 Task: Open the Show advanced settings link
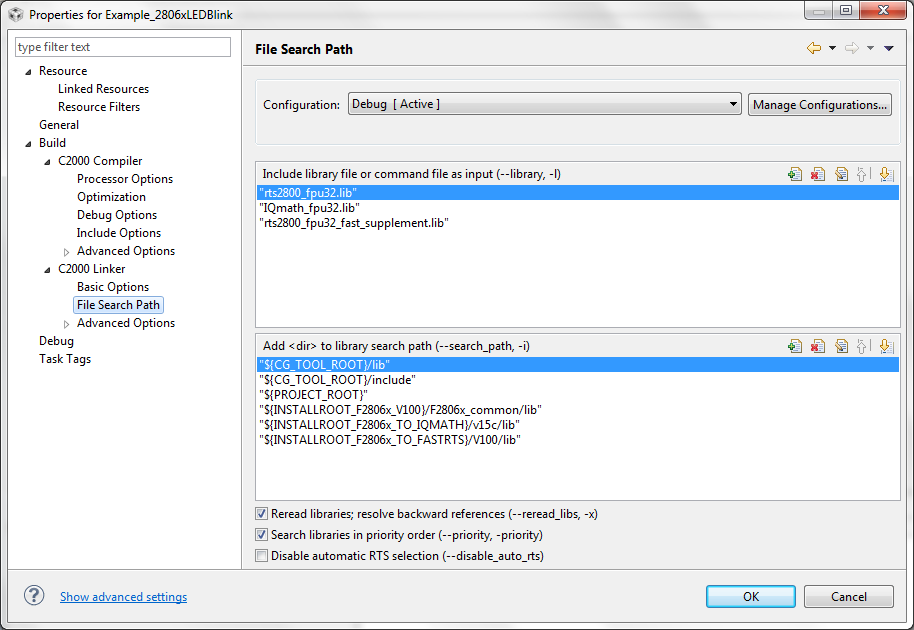123,597
